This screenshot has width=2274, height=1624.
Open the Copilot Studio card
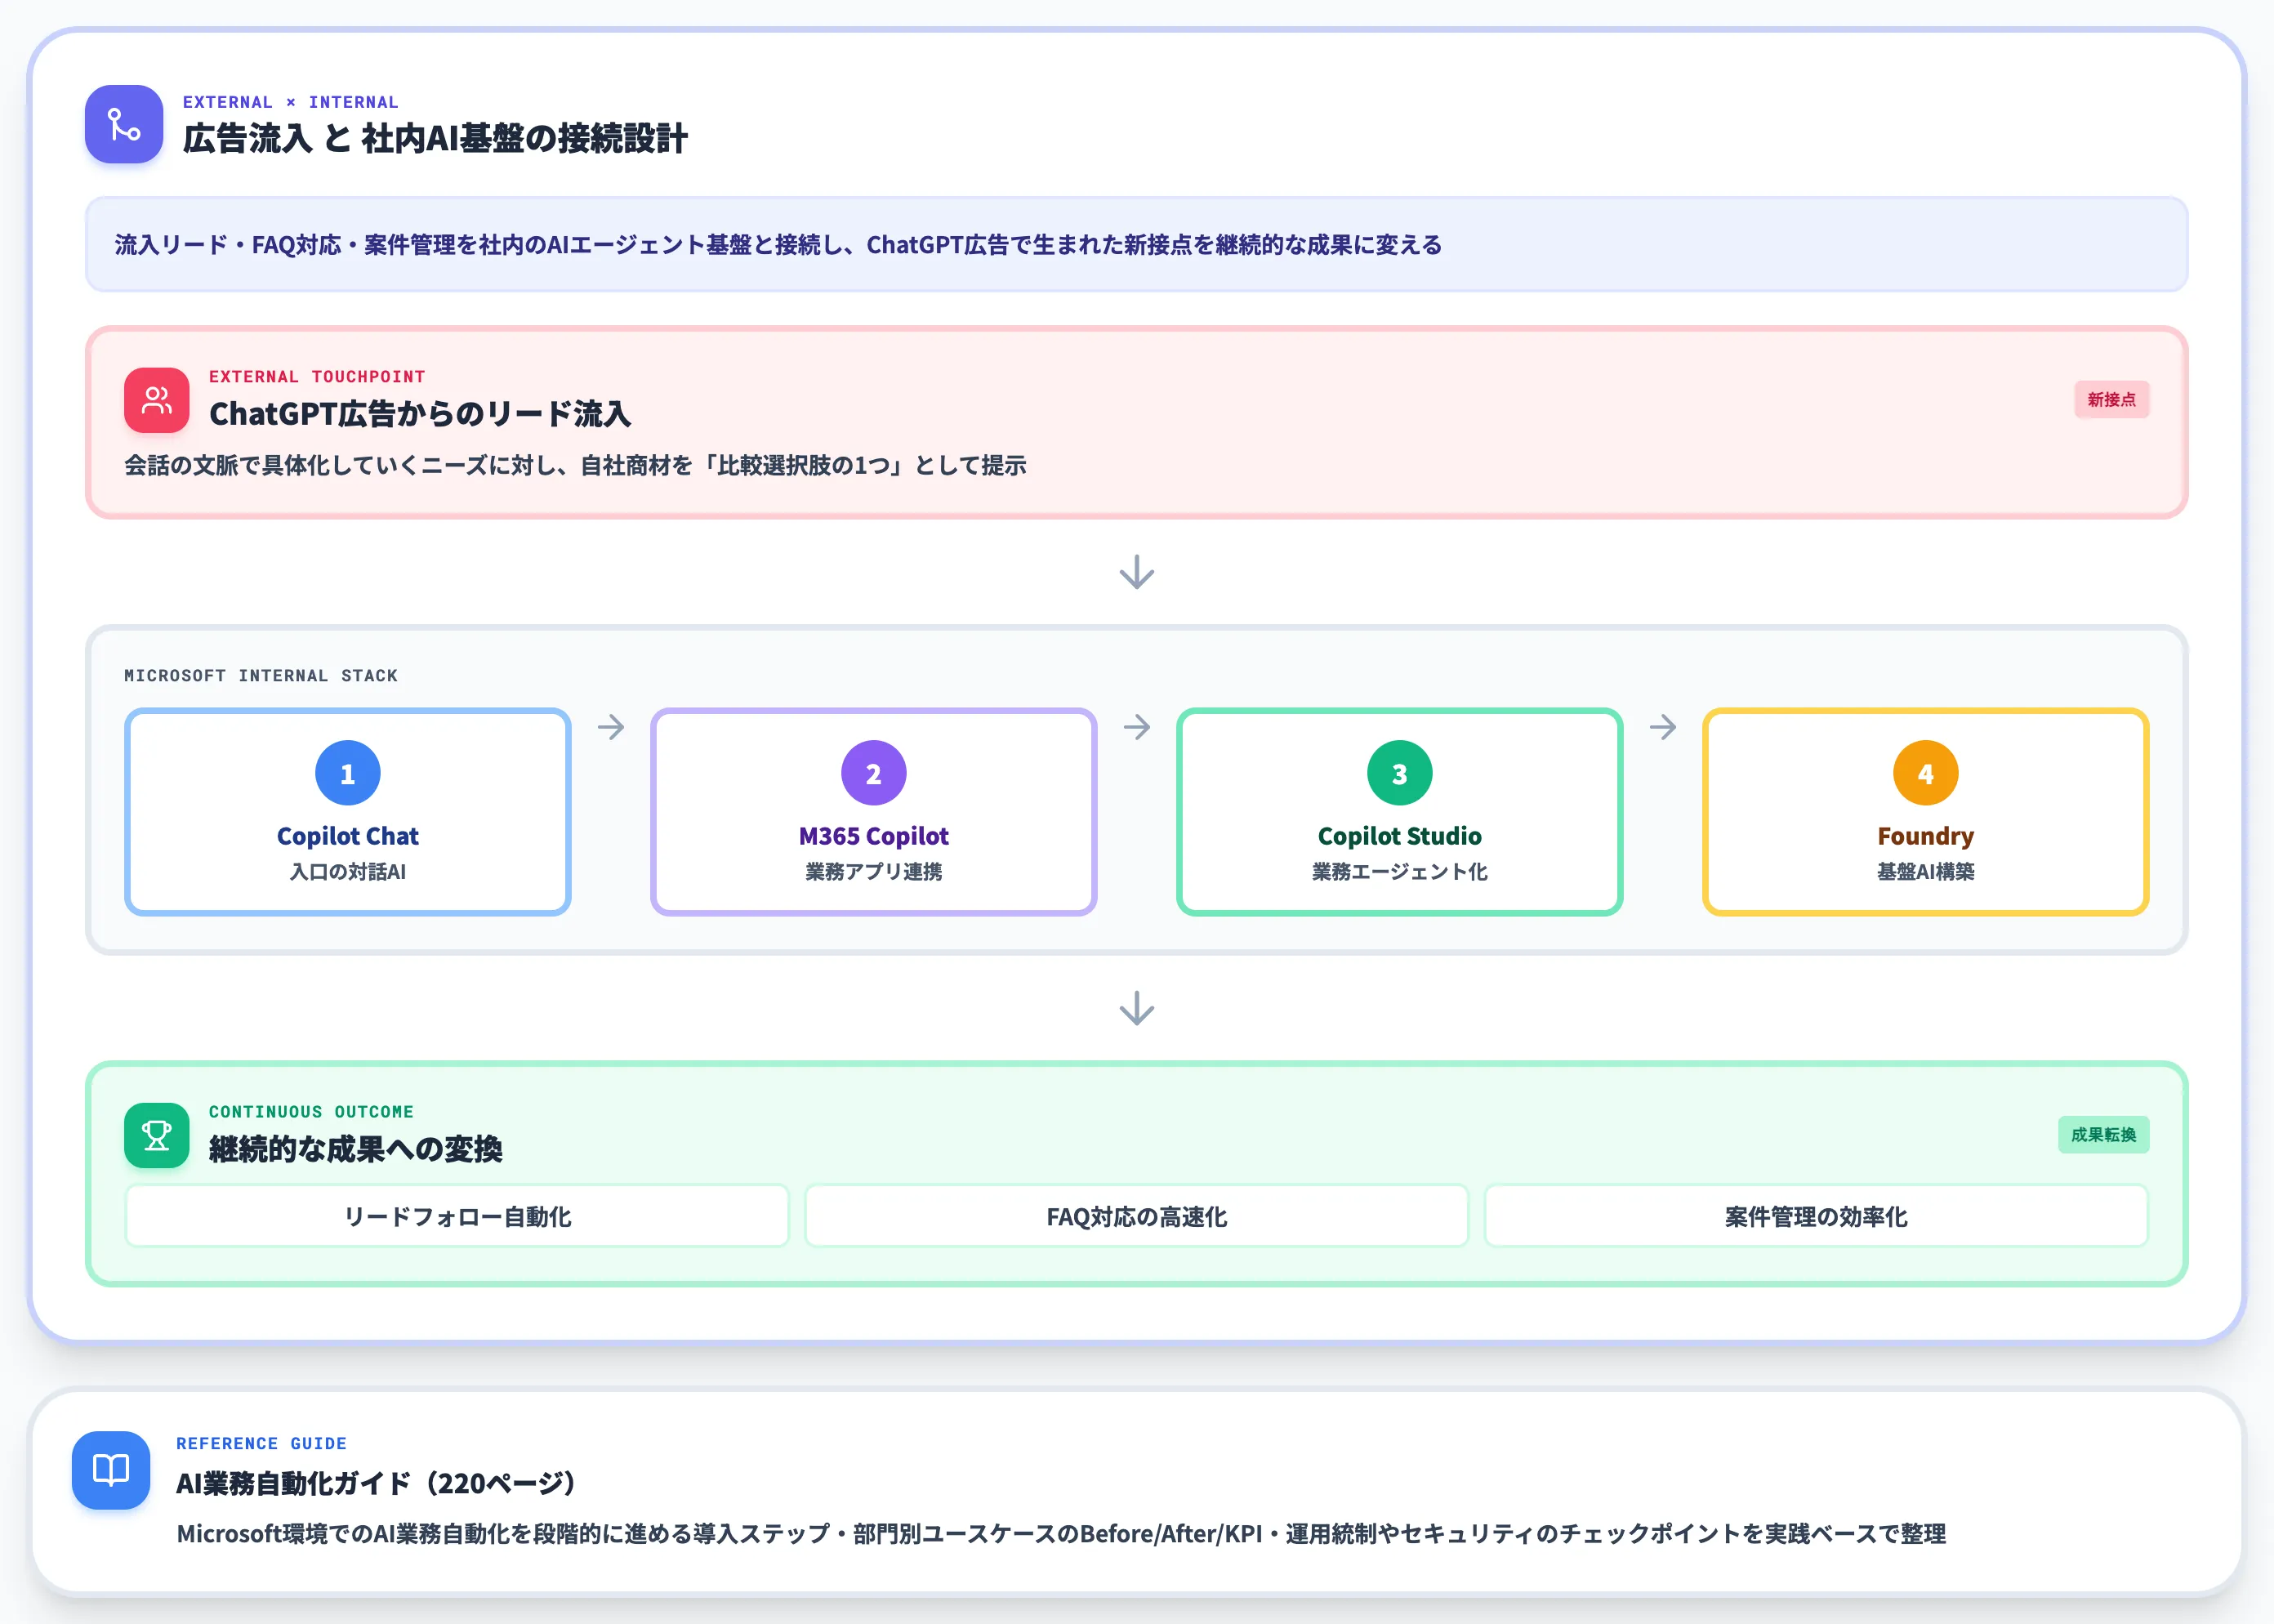coord(1400,812)
